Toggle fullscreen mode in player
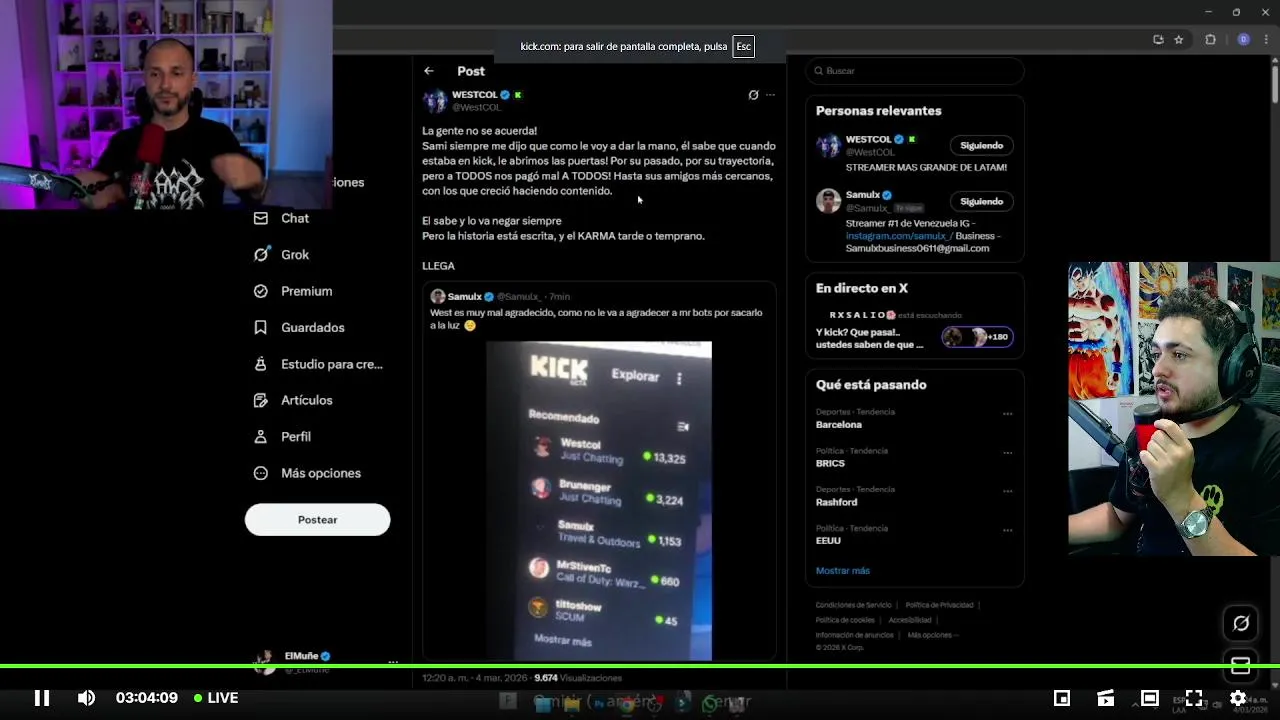 pyautogui.click(x=1194, y=698)
